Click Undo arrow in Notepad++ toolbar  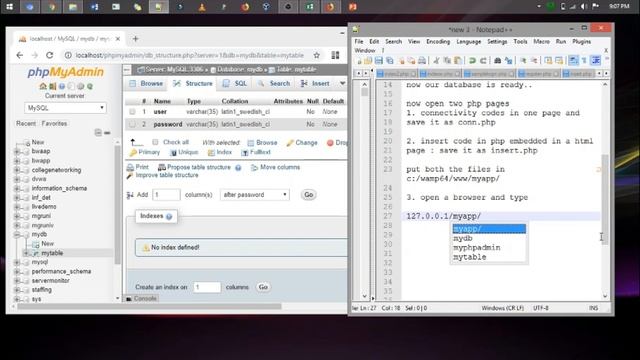pyautogui.click(x=472, y=60)
